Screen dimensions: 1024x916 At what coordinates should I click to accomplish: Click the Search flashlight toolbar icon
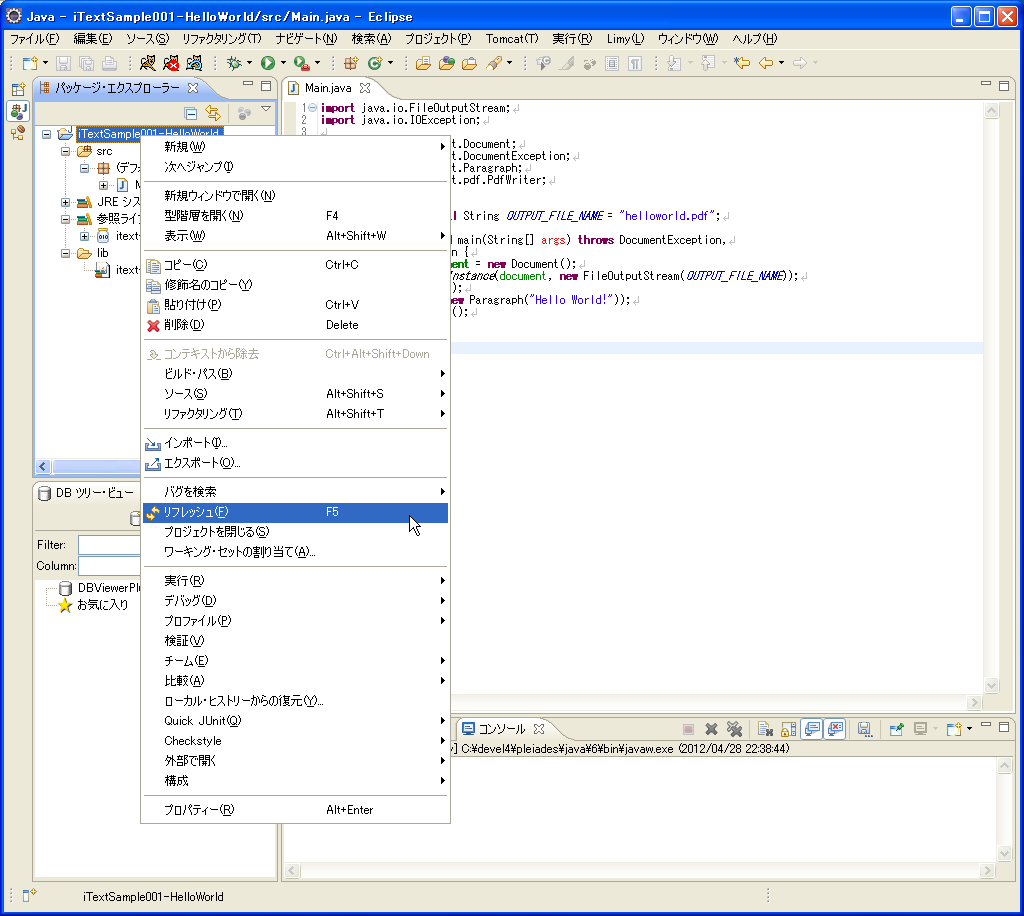(x=494, y=63)
